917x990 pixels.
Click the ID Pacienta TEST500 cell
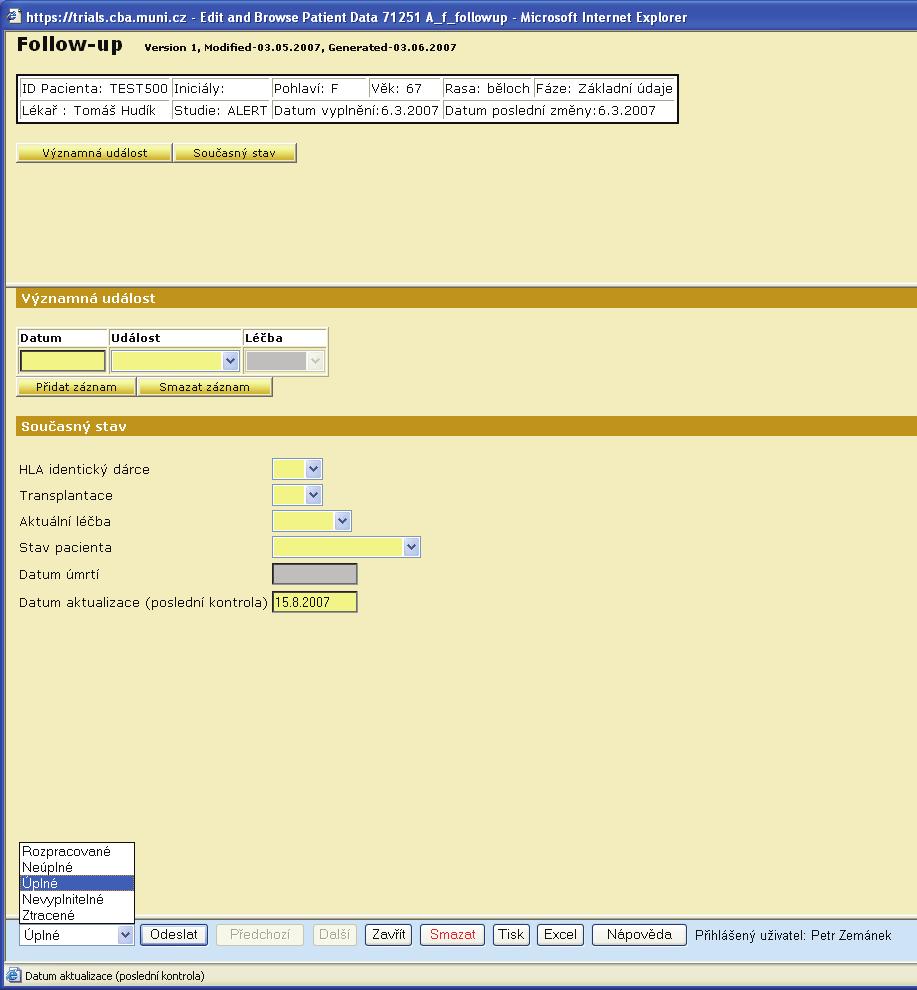point(95,88)
